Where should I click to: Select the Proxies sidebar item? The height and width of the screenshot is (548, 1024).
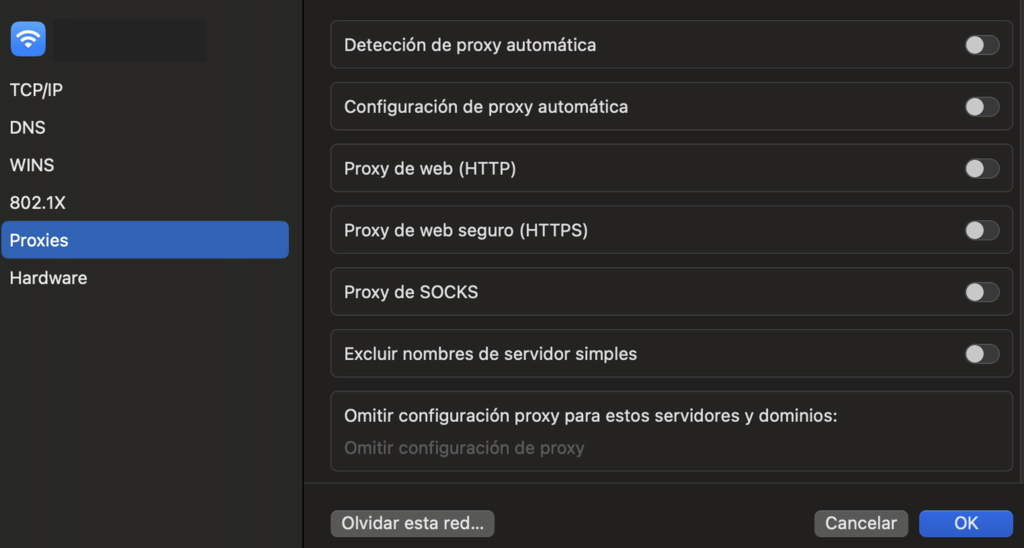coord(145,240)
